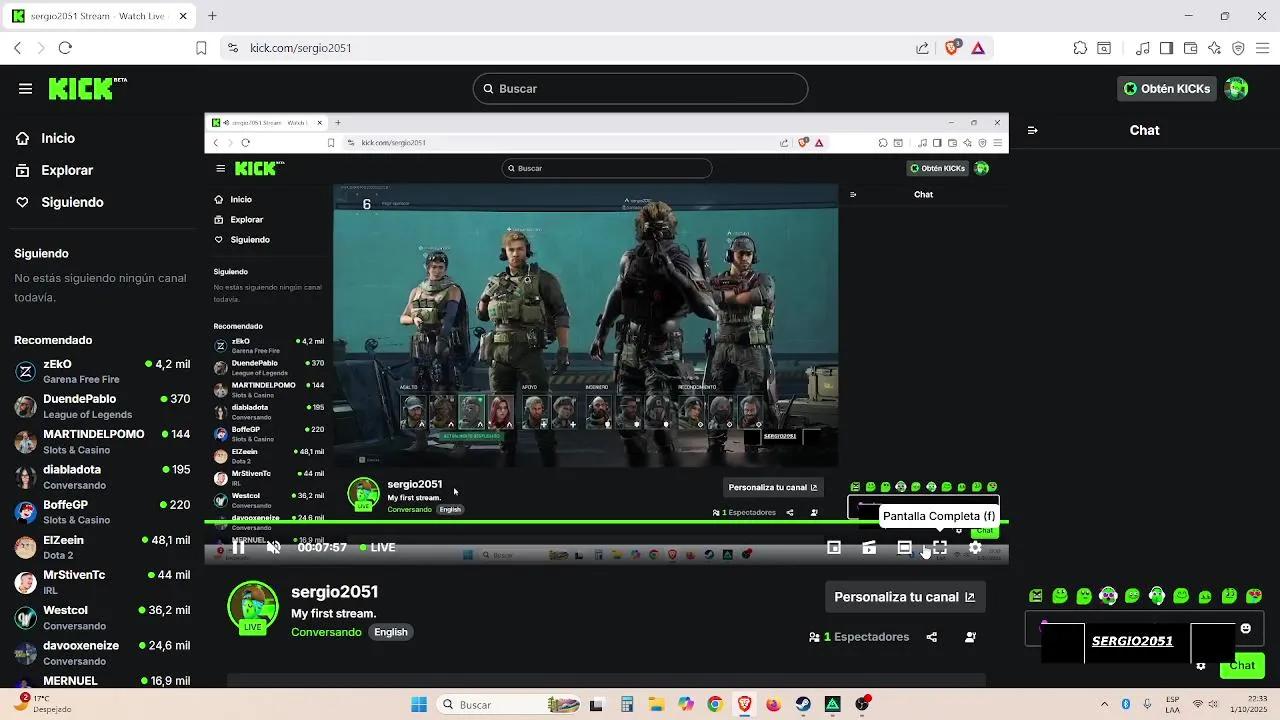Open the share page icon in address bar
The height and width of the screenshot is (720, 1280).
922,48
